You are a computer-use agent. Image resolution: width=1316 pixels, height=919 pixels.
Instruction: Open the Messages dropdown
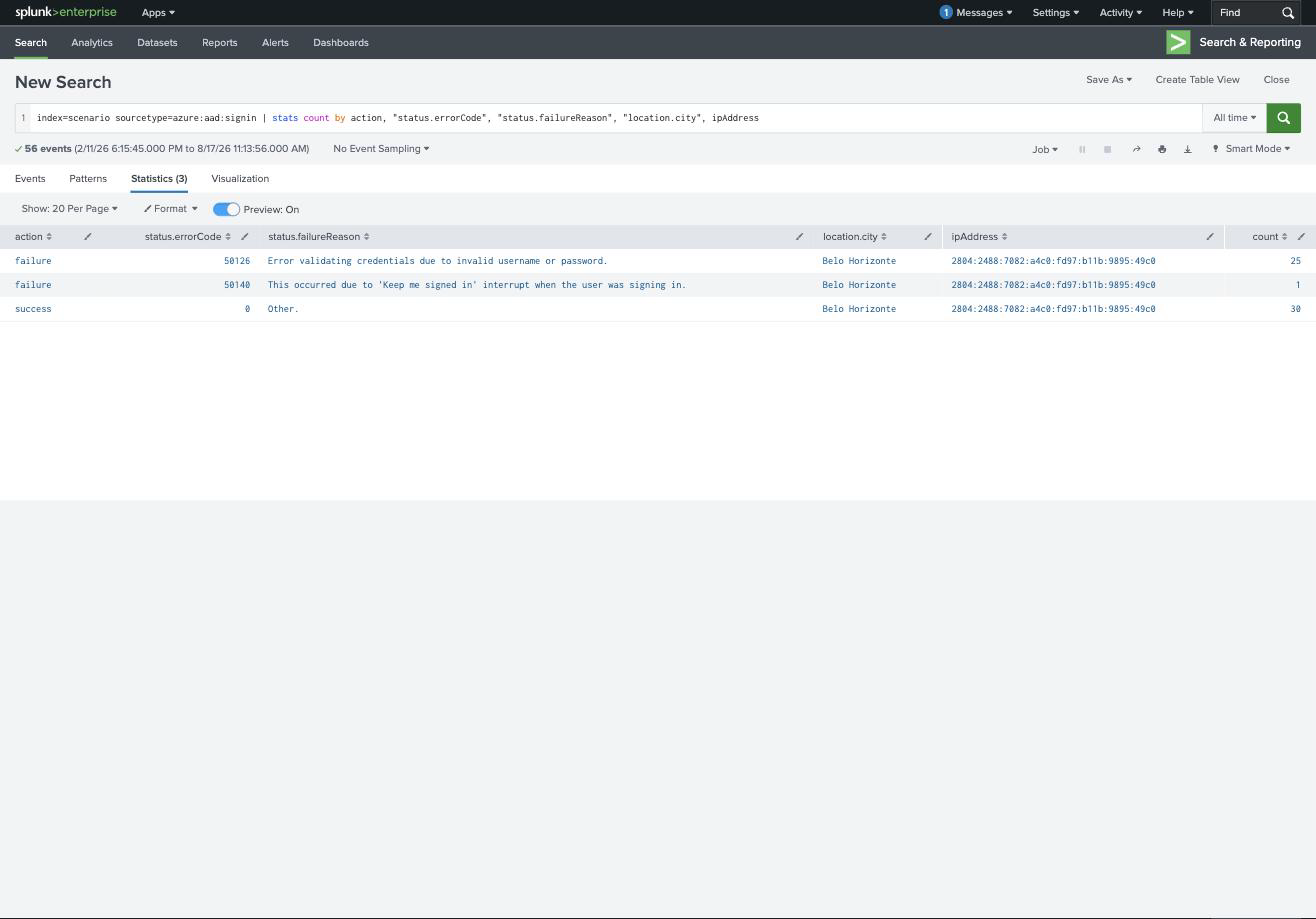[x=984, y=12]
